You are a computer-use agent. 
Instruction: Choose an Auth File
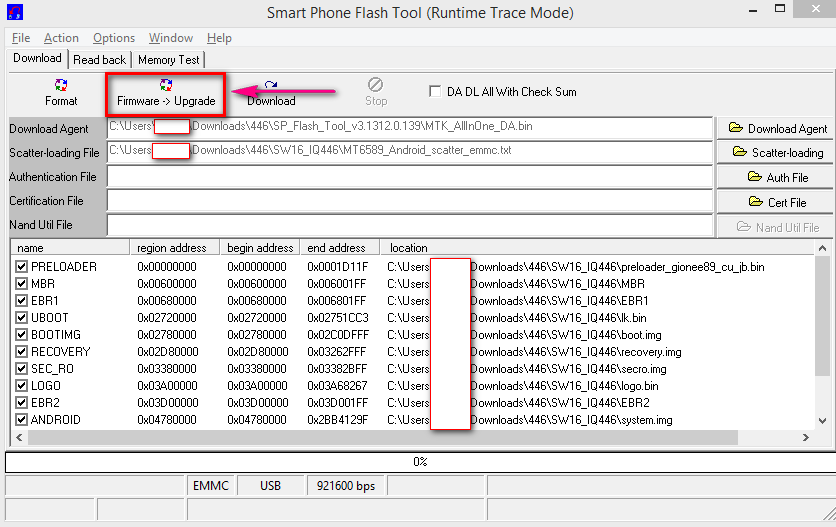click(x=777, y=177)
